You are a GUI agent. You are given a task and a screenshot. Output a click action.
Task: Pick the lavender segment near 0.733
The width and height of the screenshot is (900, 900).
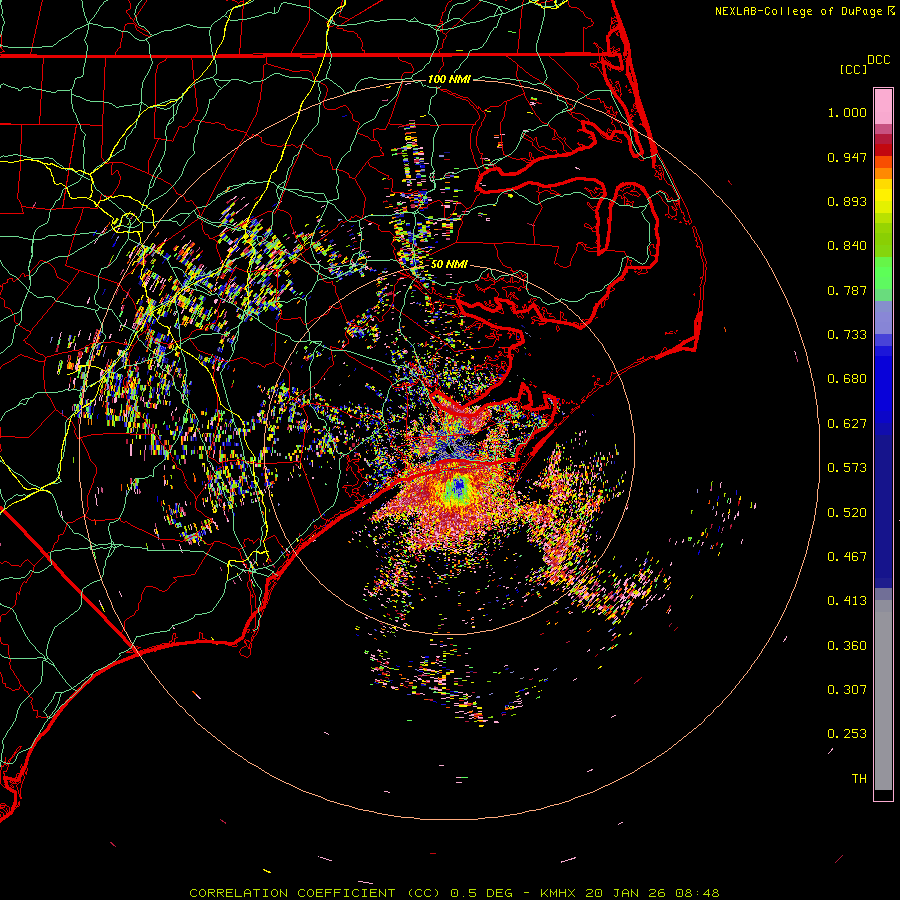pyautogui.click(x=883, y=317)
